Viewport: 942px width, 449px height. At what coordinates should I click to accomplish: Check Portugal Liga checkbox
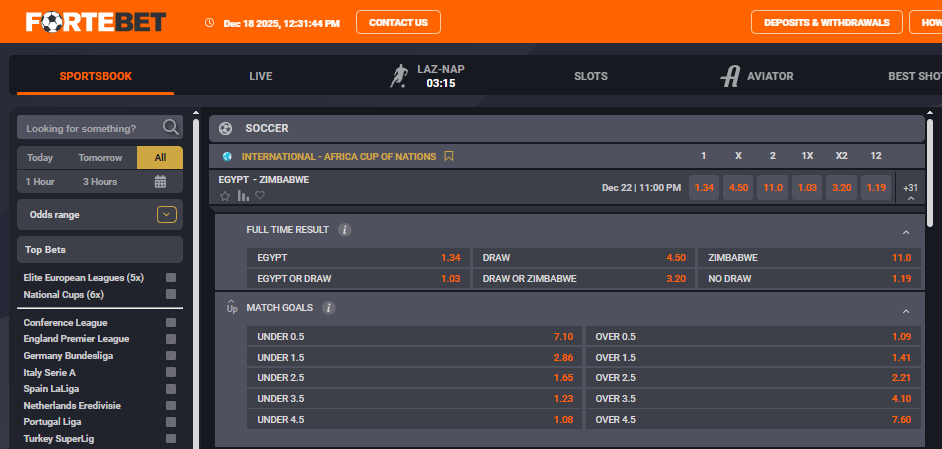point(171,422)
